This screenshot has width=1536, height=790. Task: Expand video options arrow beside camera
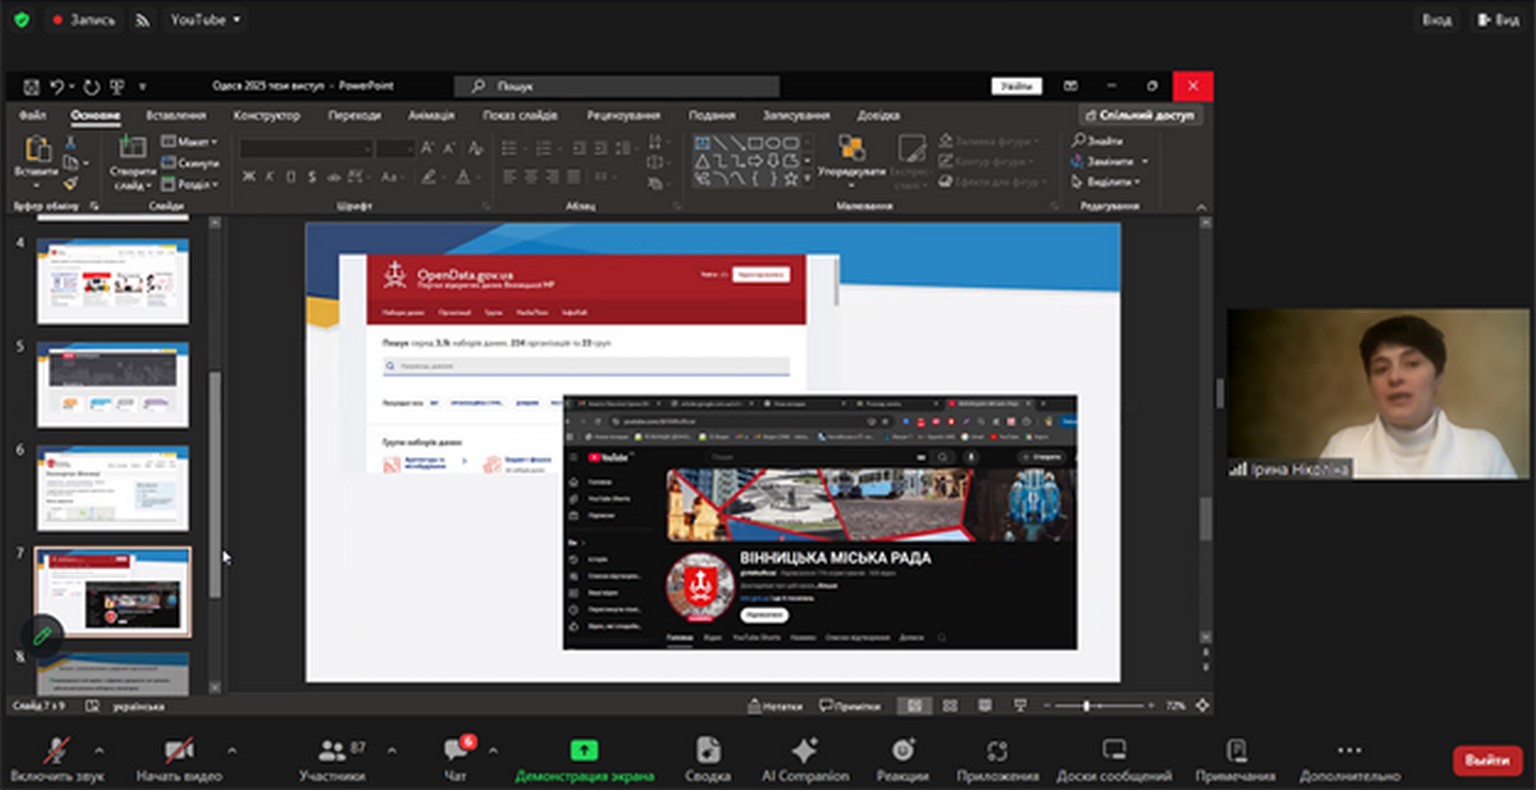[x=232, y=750]
